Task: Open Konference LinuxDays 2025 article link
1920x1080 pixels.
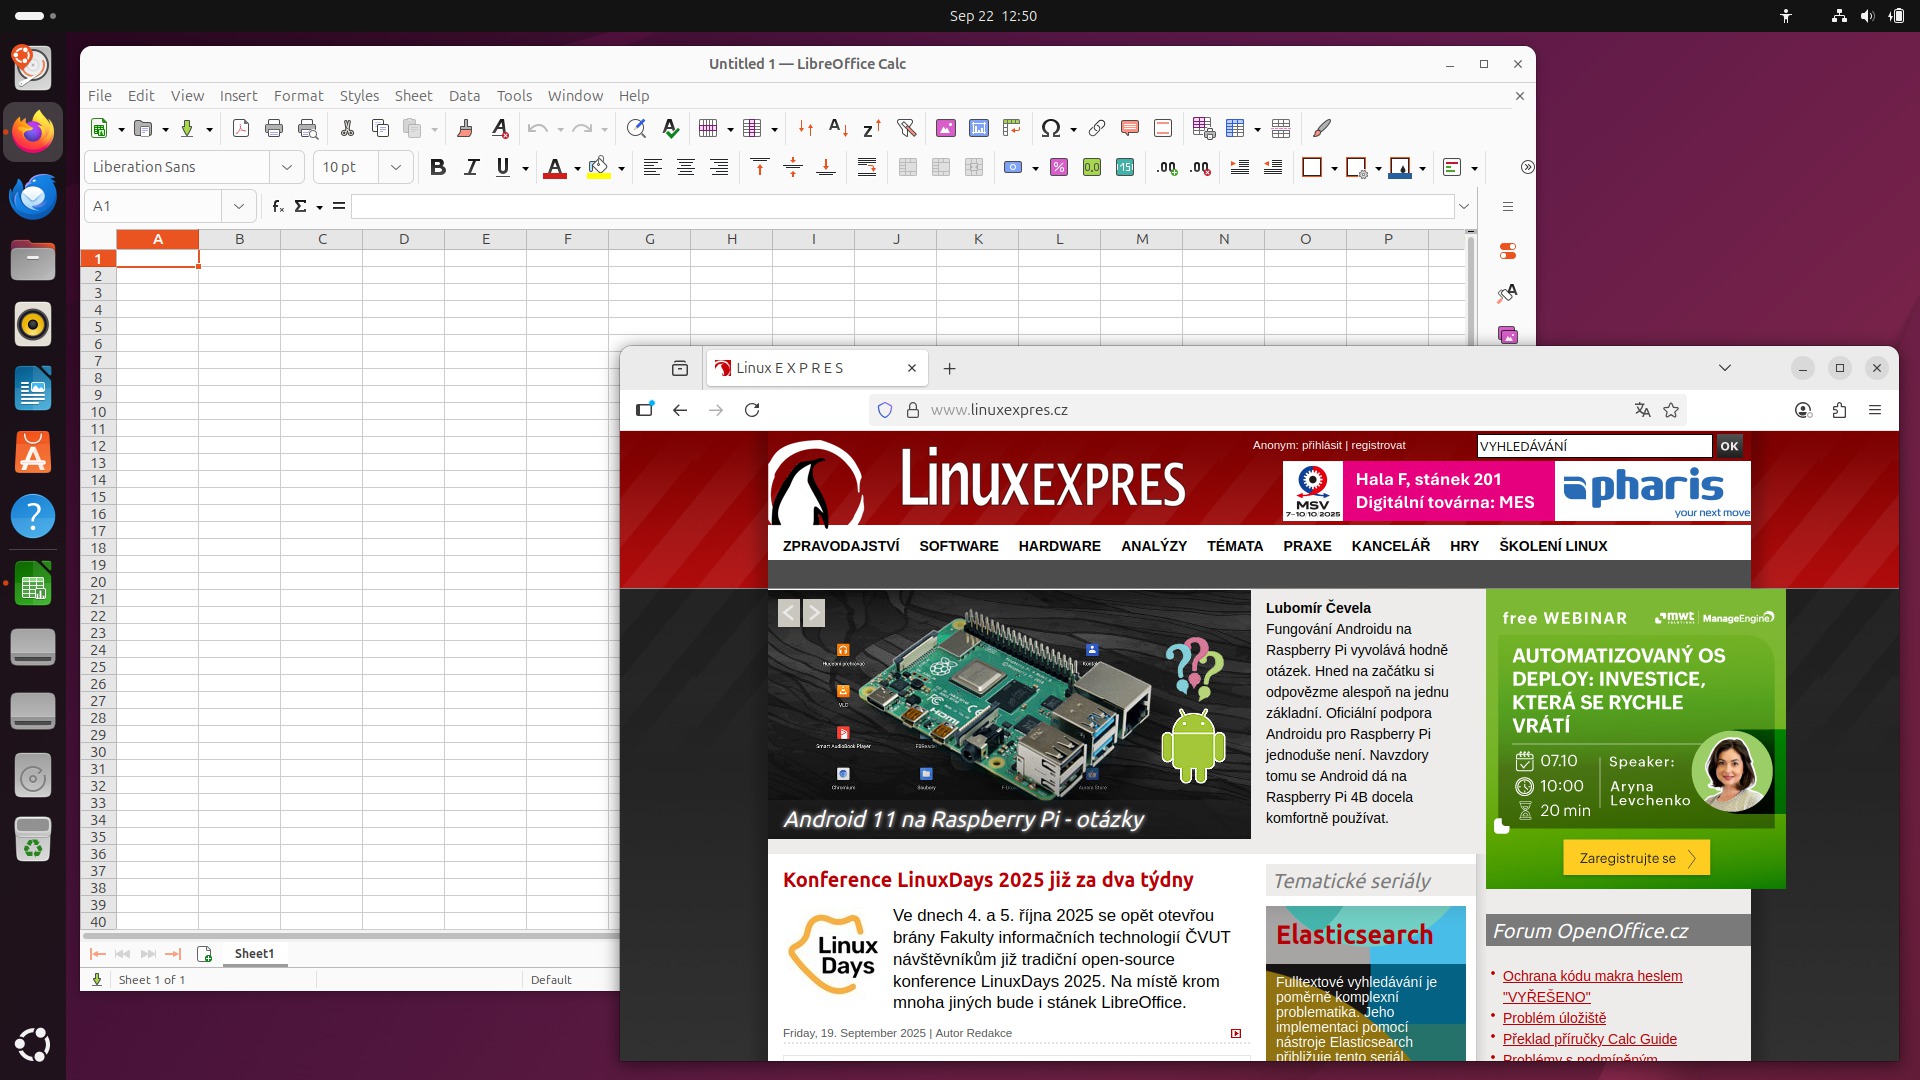Action: pyautogui.click(x=987, y=880)
